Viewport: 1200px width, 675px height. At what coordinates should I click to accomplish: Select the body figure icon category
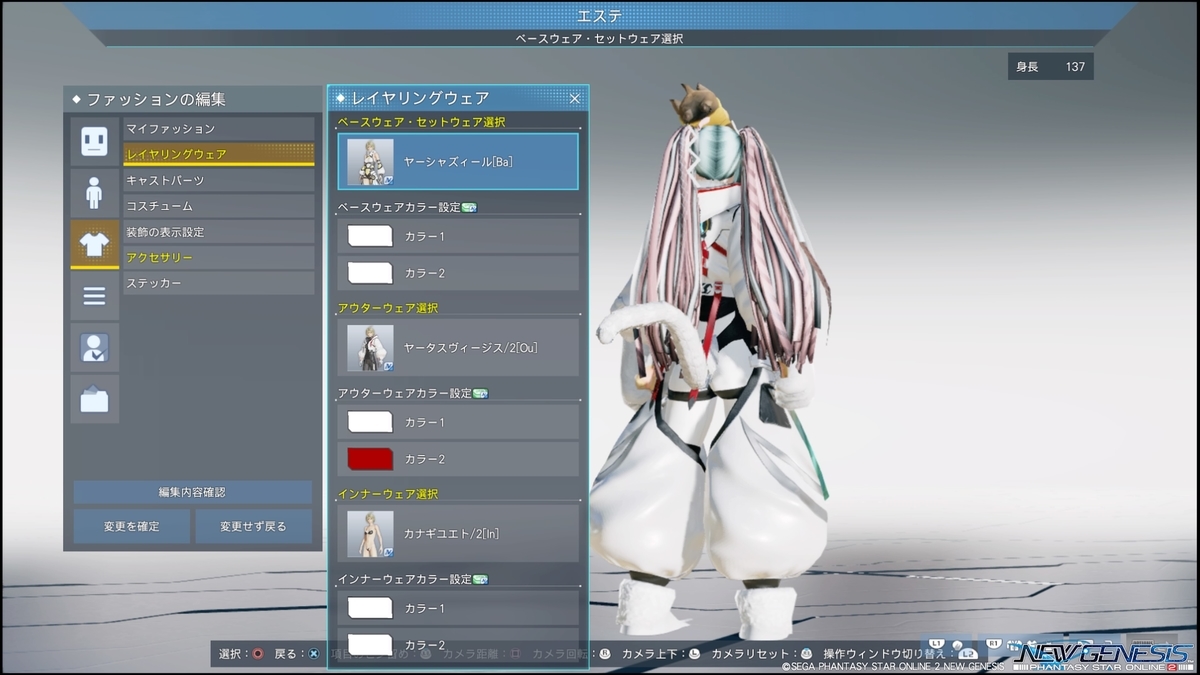94,193
